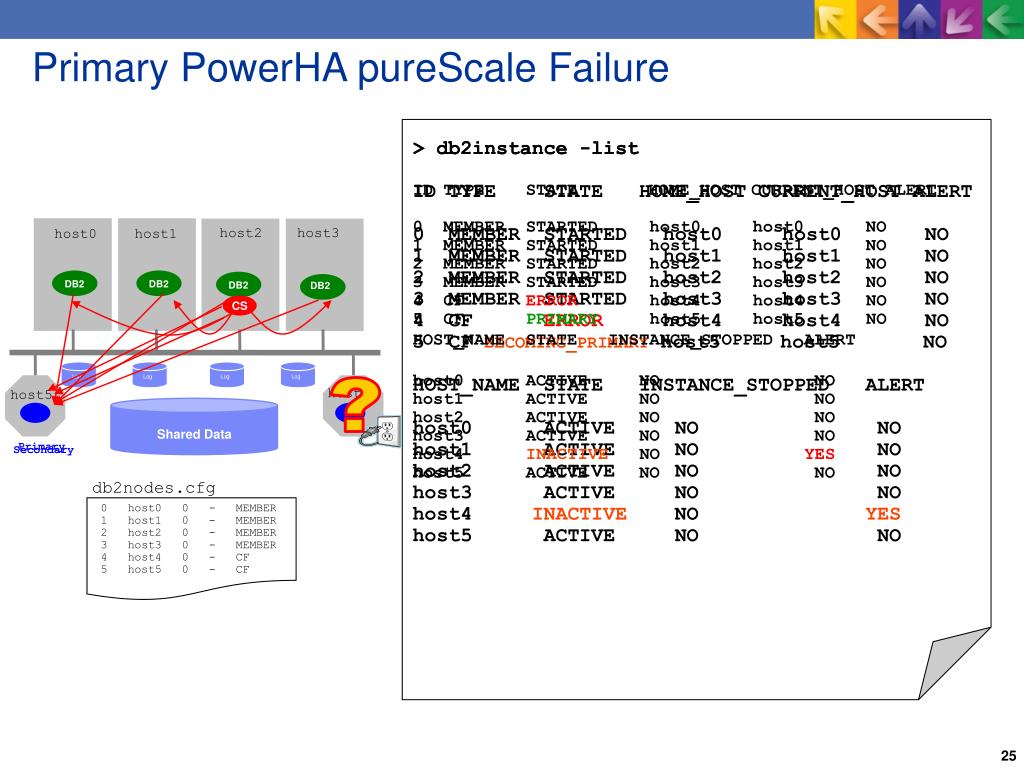Click host2 in the db2nodes.cfg listing

pyautogui.click(x=144, y=533)
